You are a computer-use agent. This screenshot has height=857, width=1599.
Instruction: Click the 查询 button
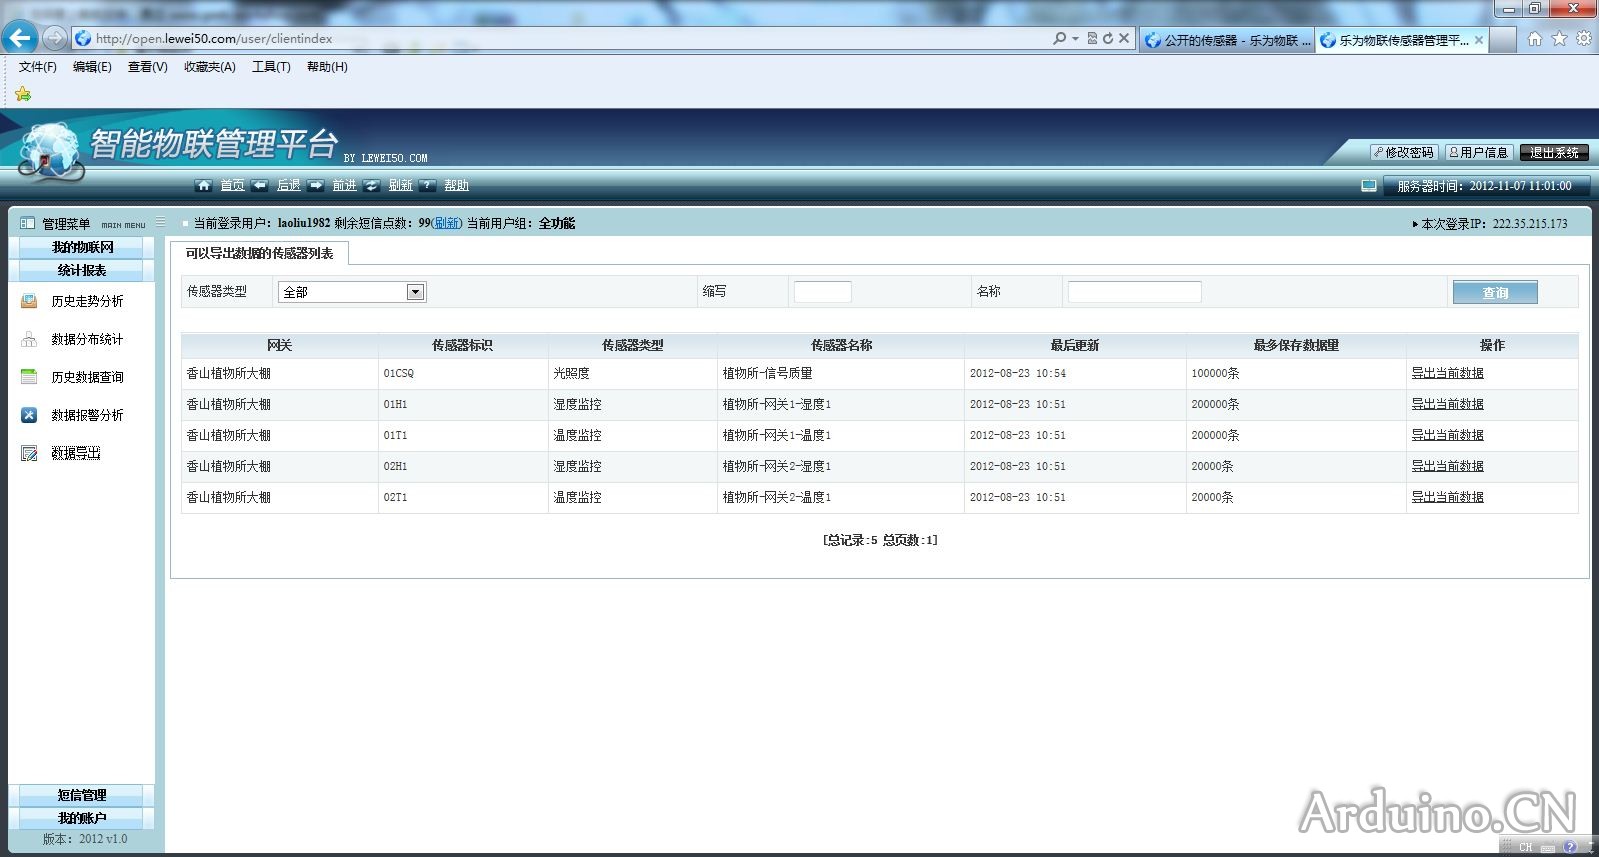1495,292
